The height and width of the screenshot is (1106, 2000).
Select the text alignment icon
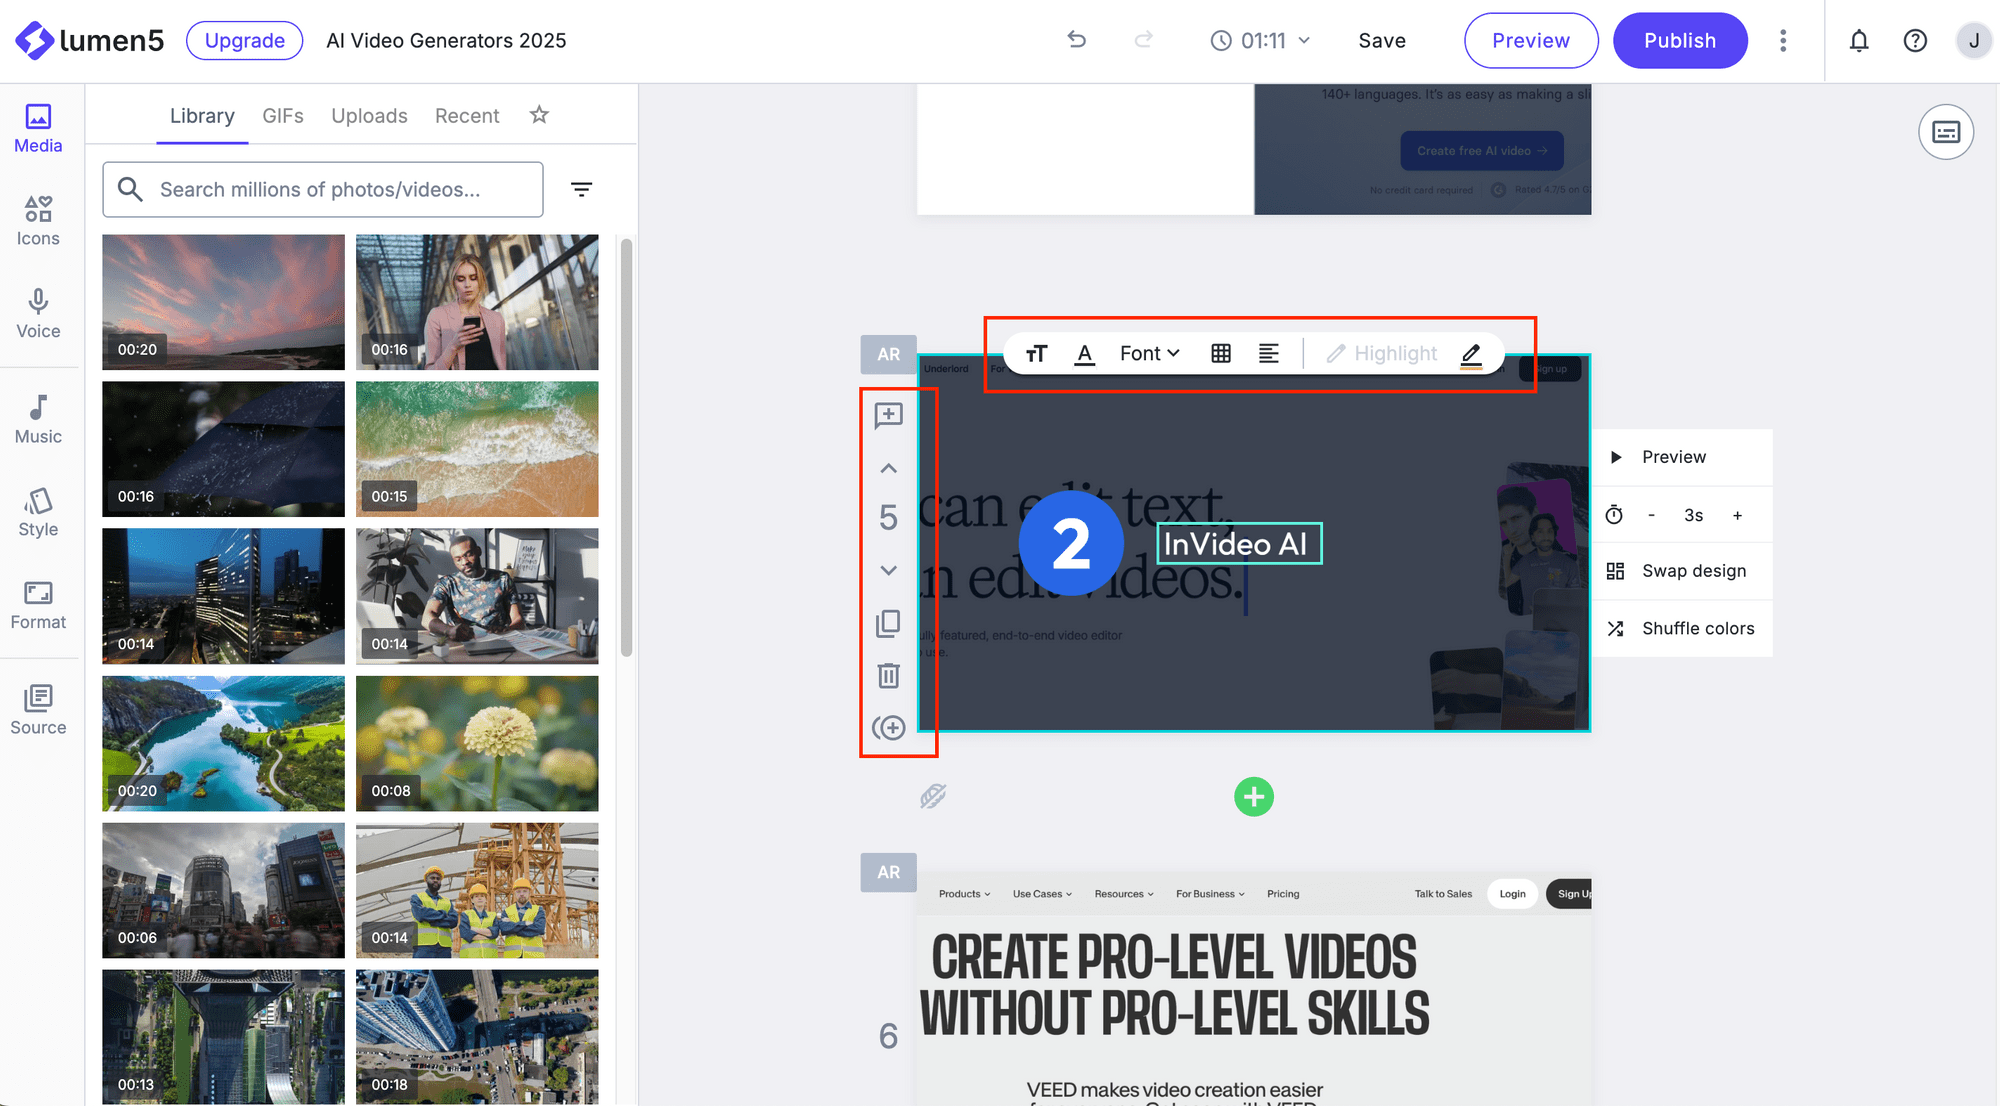tap(1266, 354)
